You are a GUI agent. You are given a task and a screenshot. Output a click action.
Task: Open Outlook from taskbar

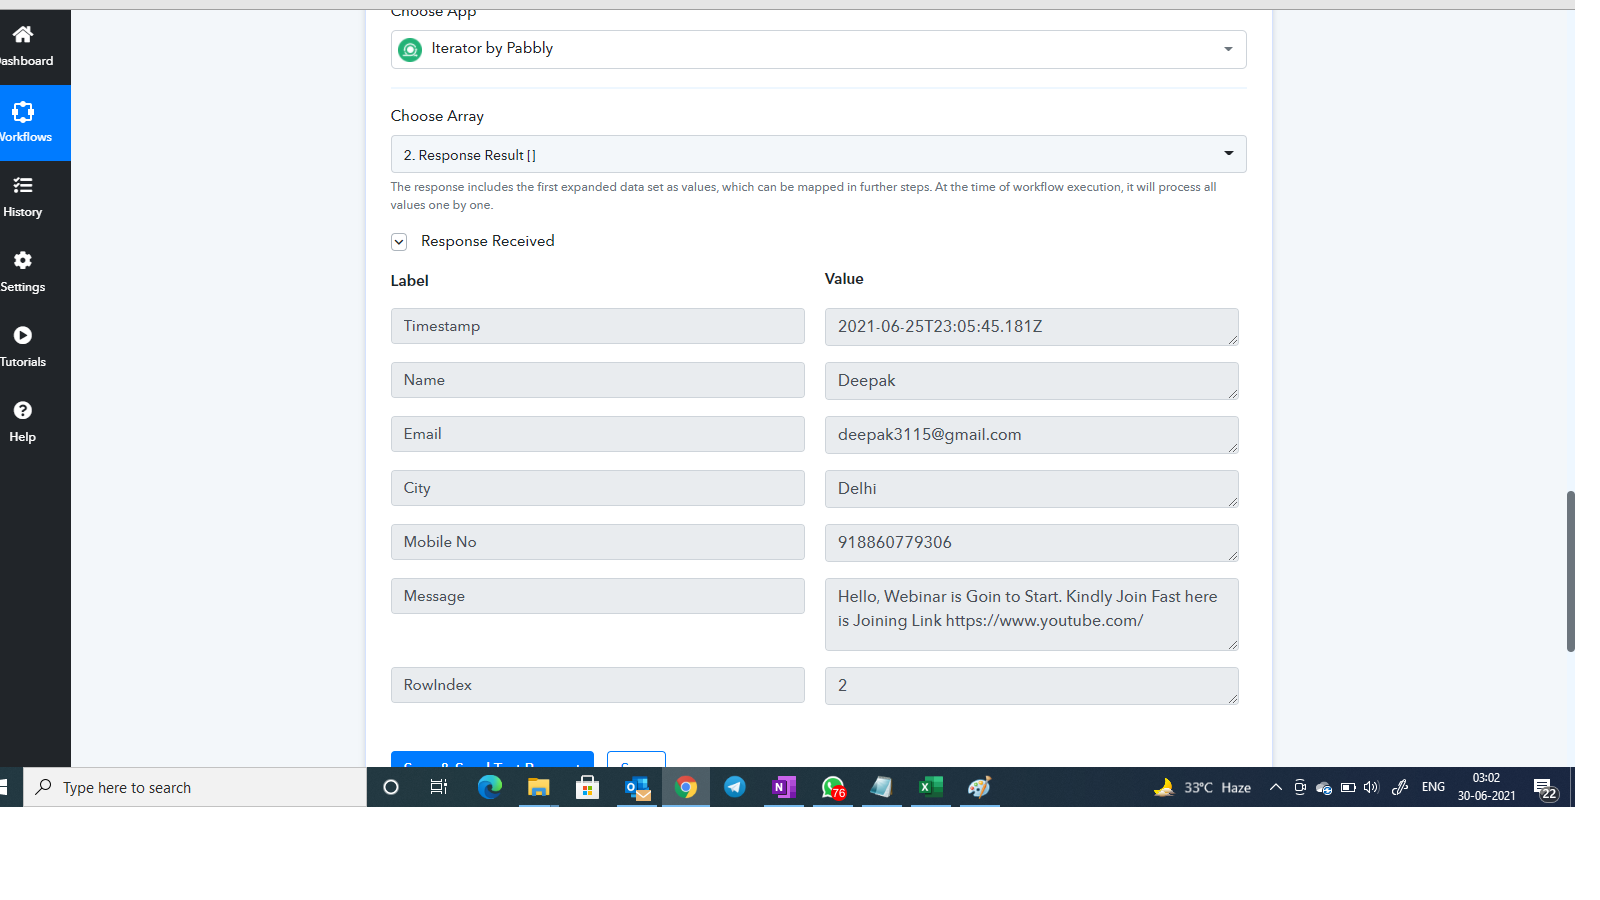pyautogui.click(x=636, y=788)
